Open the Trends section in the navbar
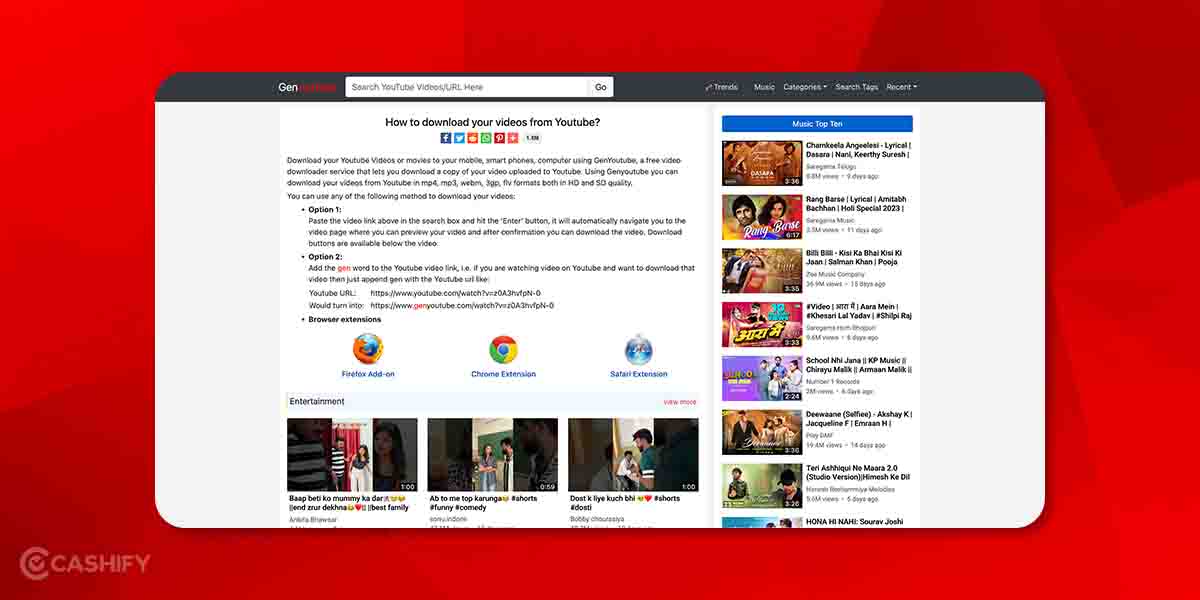The height and width of the screenshot is (600, 1200). [723, 87]
